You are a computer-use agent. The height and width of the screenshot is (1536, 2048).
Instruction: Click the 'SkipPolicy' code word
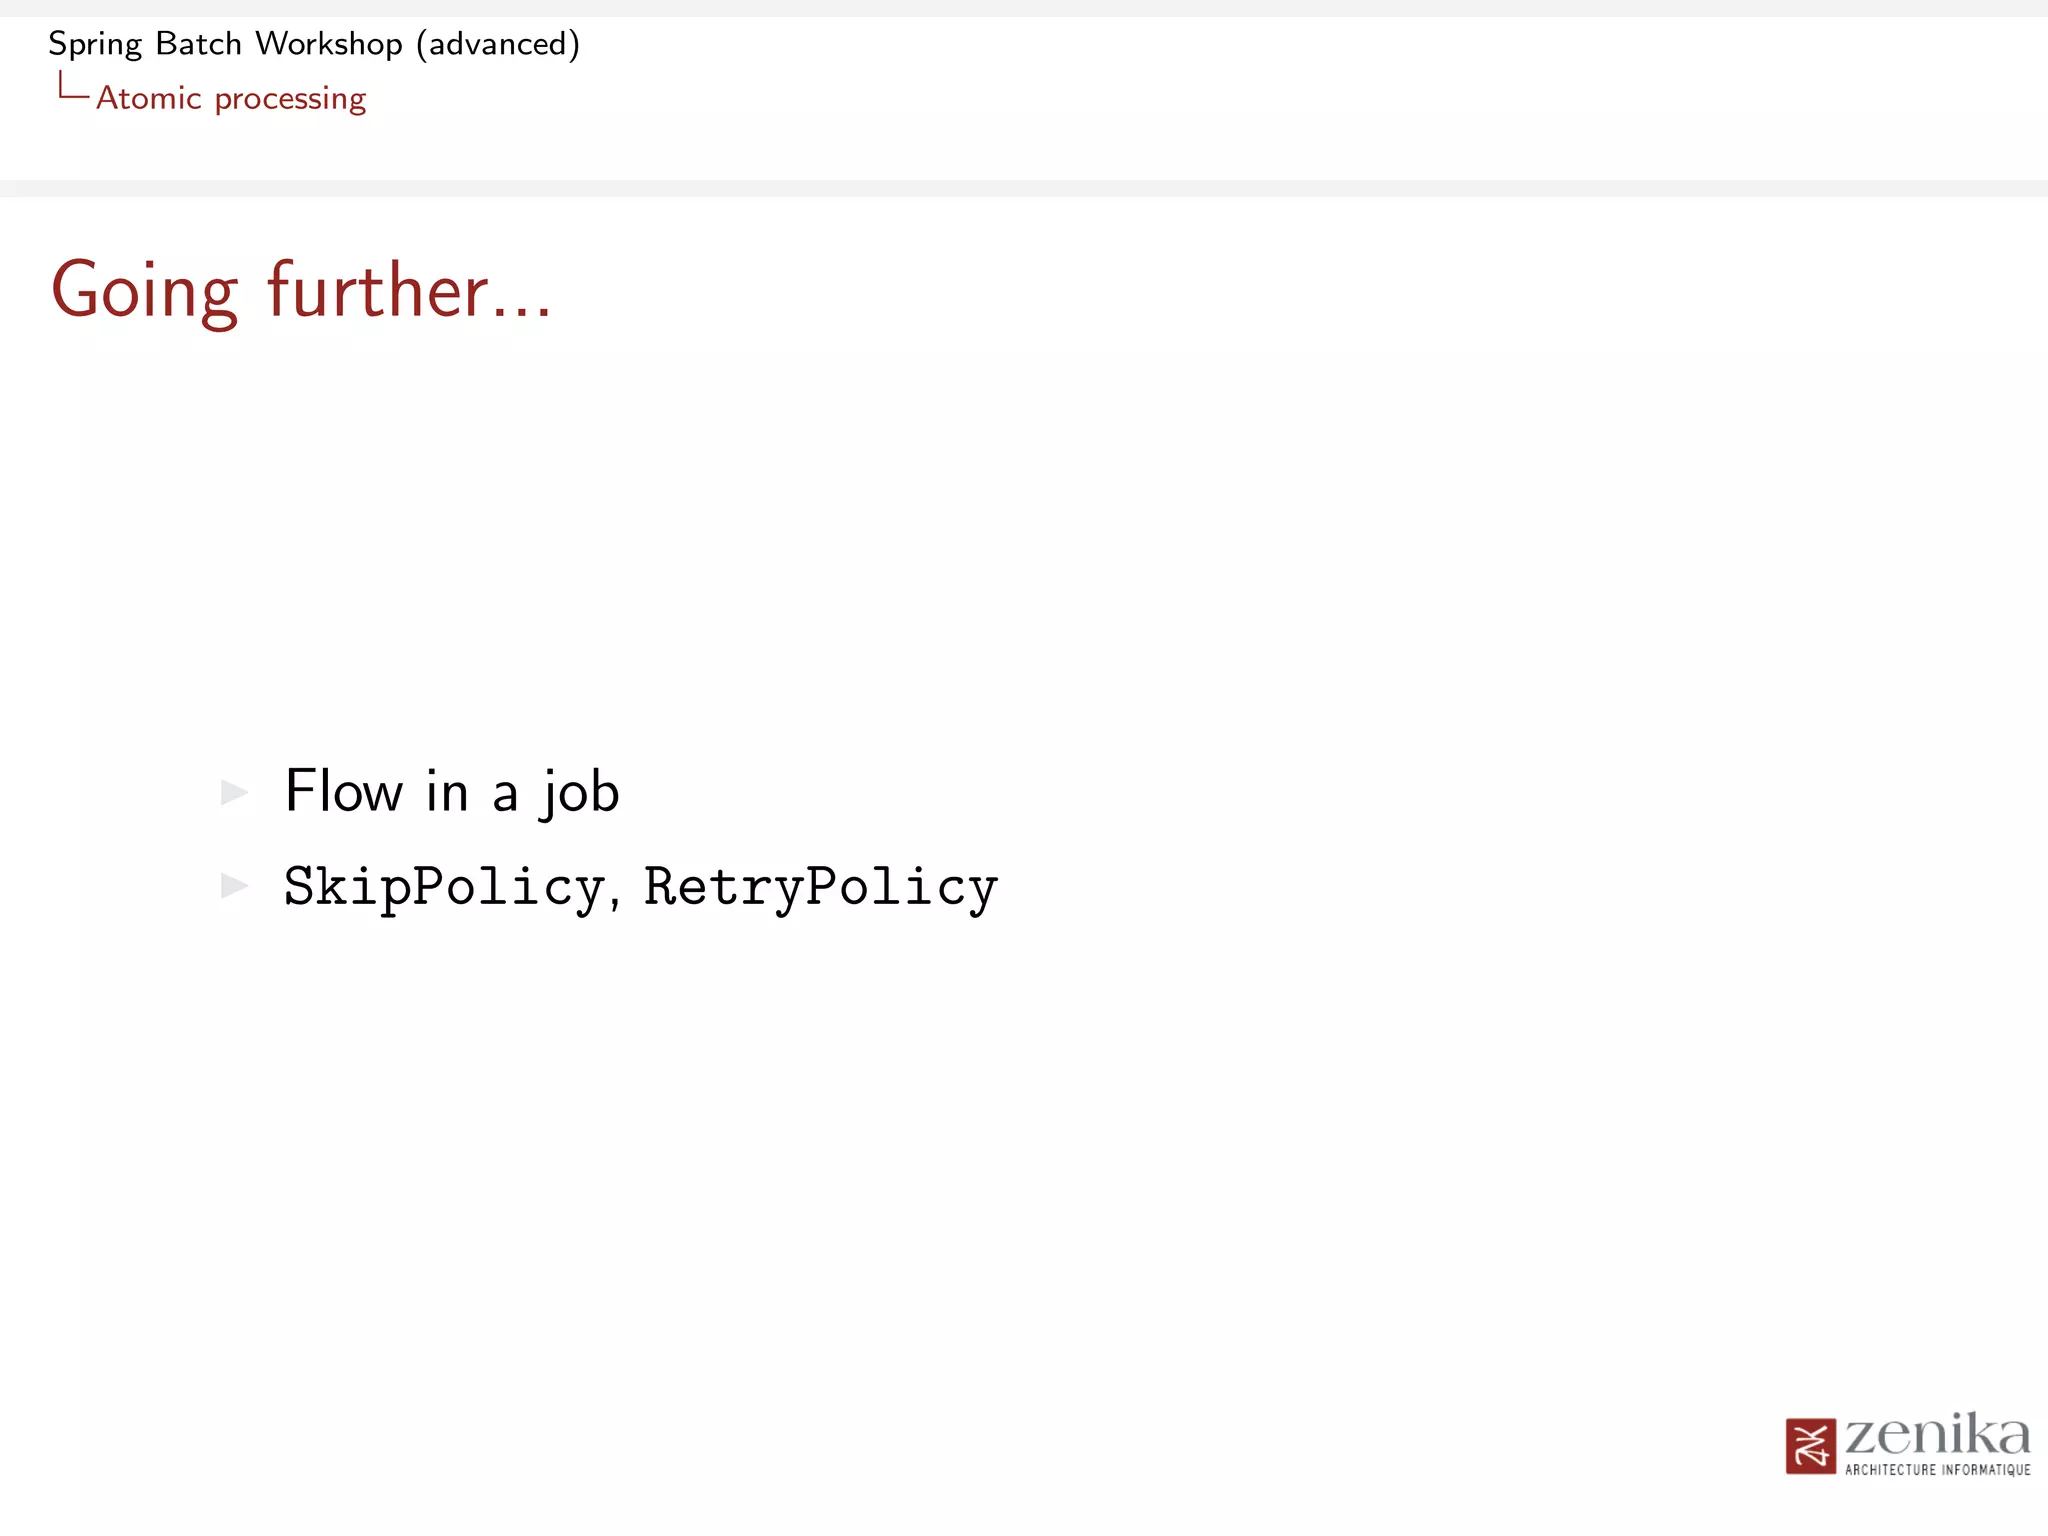pos(444,888)
